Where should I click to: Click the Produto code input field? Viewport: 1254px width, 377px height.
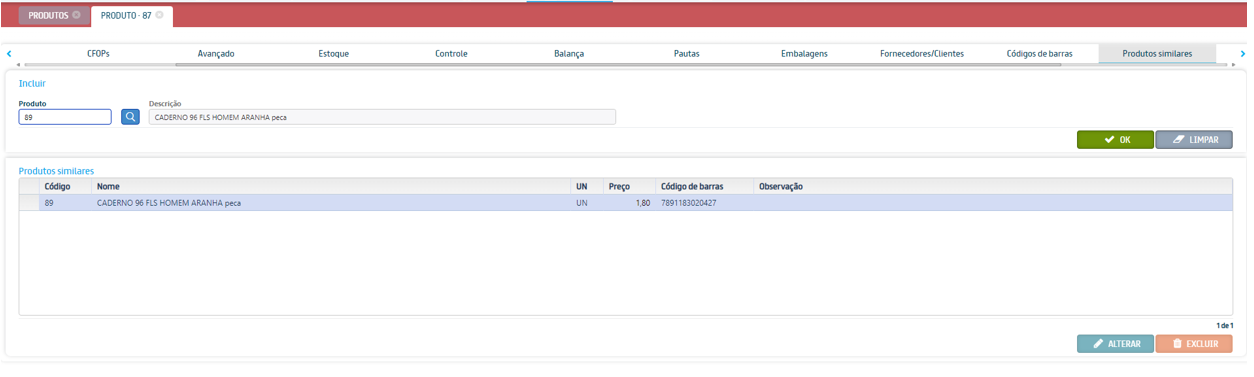click(x=65, y=117)
